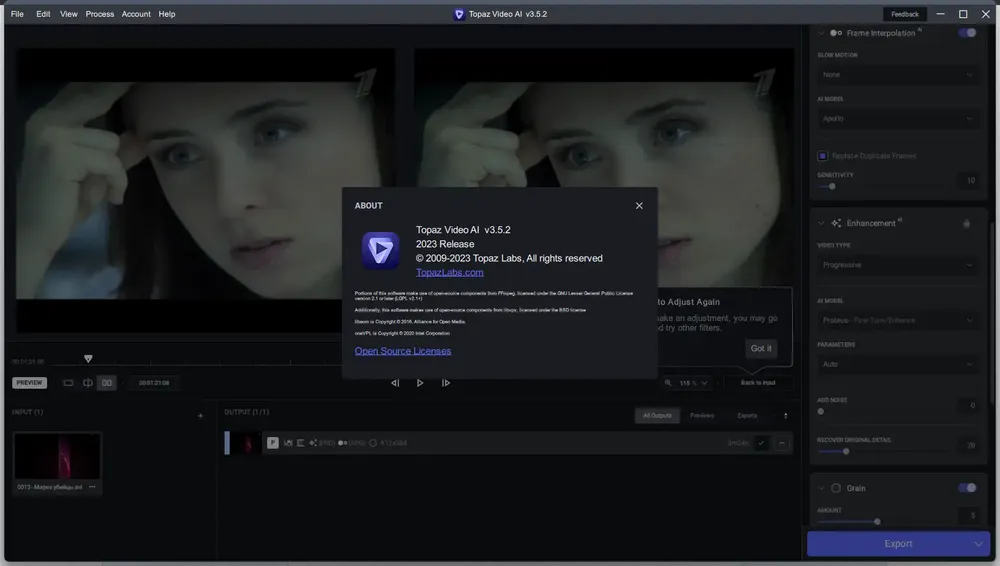Switch to single view layout

(x=68, y=383)
